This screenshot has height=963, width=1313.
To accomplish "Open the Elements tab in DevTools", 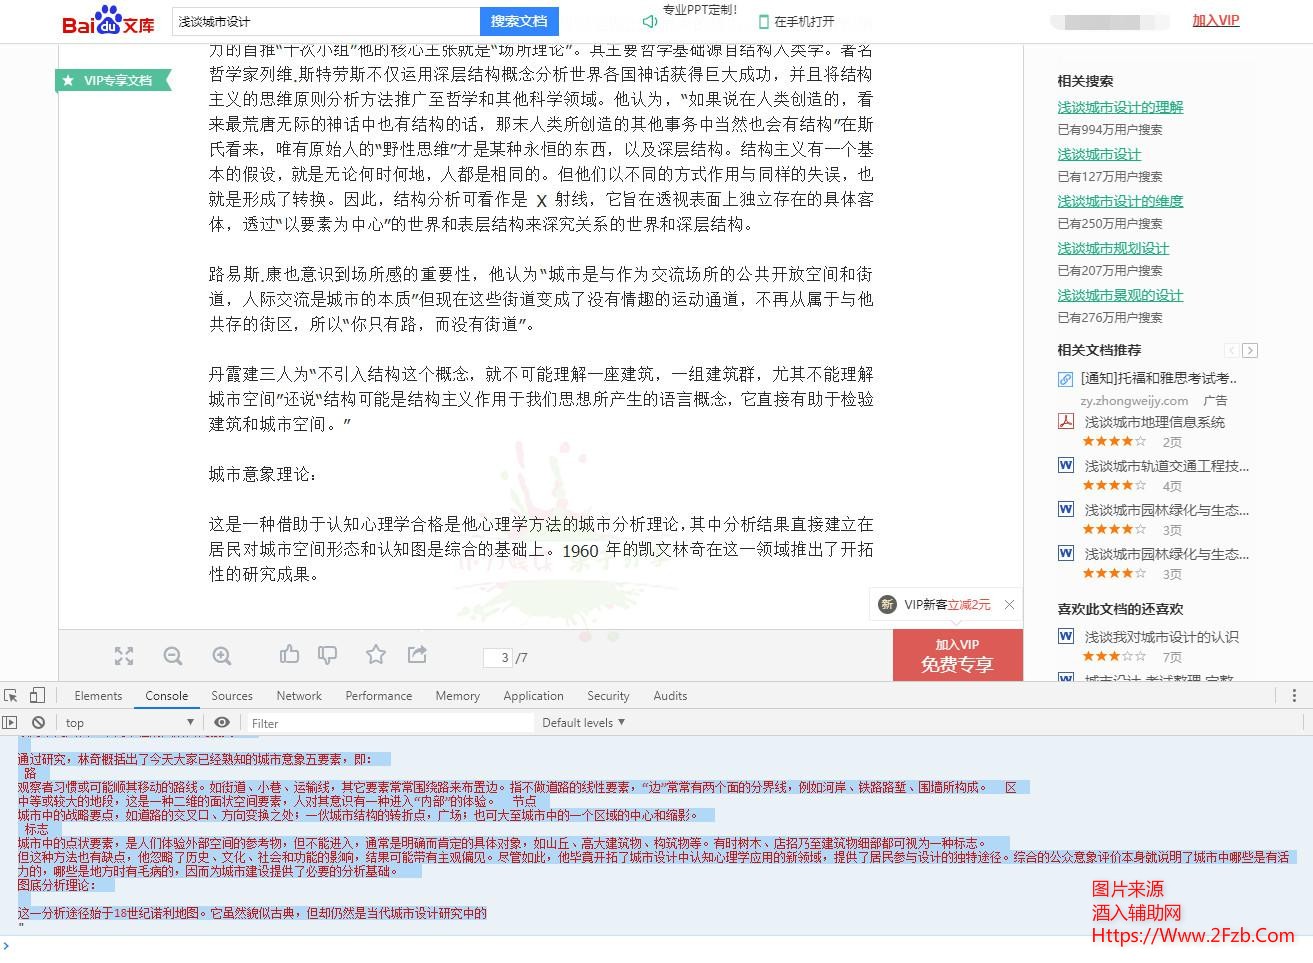I will click(x=98, y=696).
